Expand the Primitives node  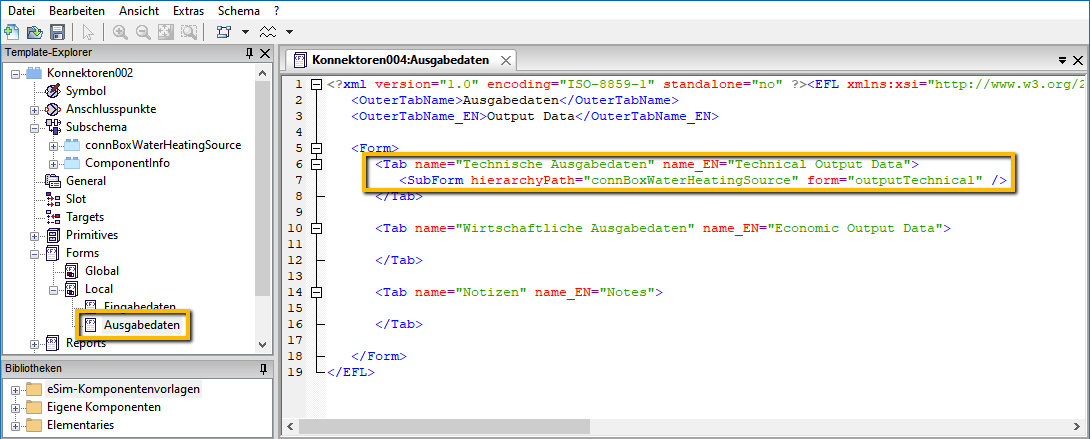pyautogui.click(x=34, y=235)
